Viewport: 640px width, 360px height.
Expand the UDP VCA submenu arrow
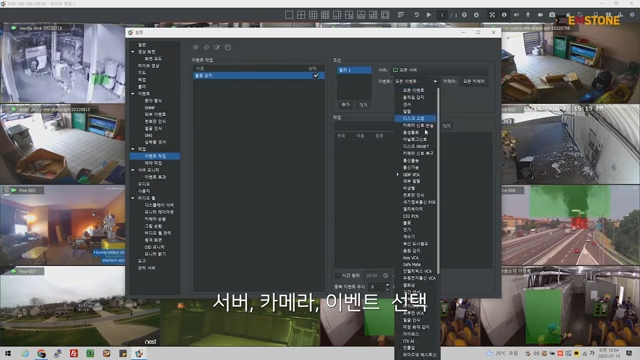coord(398,174)
